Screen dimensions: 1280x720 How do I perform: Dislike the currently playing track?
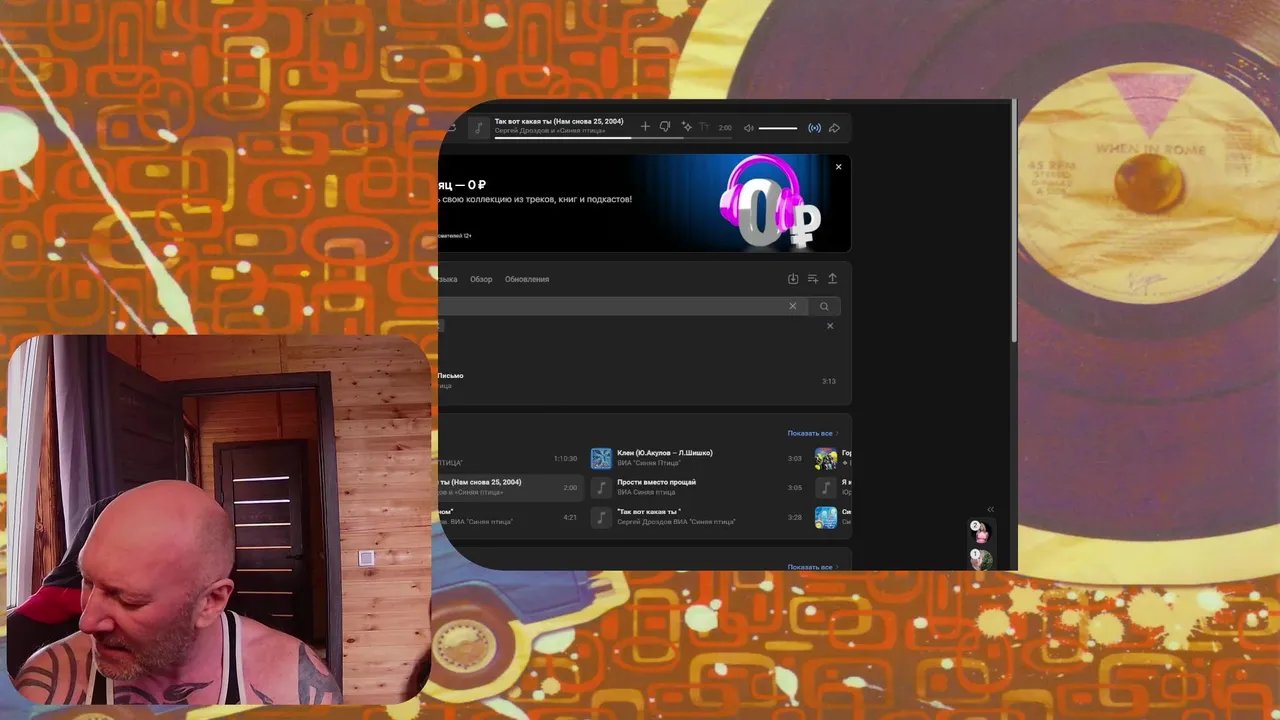pyautogui.click(x=665, y=127)
